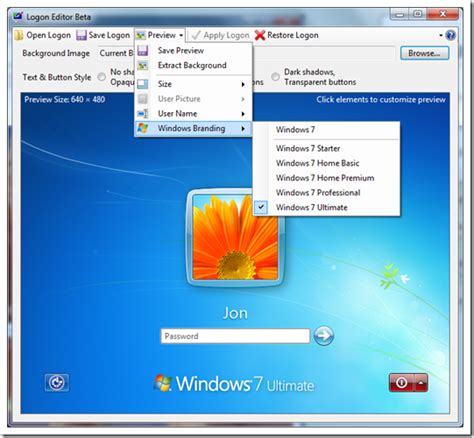Click the Apply Logon checkmark icon
This screenshot has height=438, width=474.
[x=195, y=35]
